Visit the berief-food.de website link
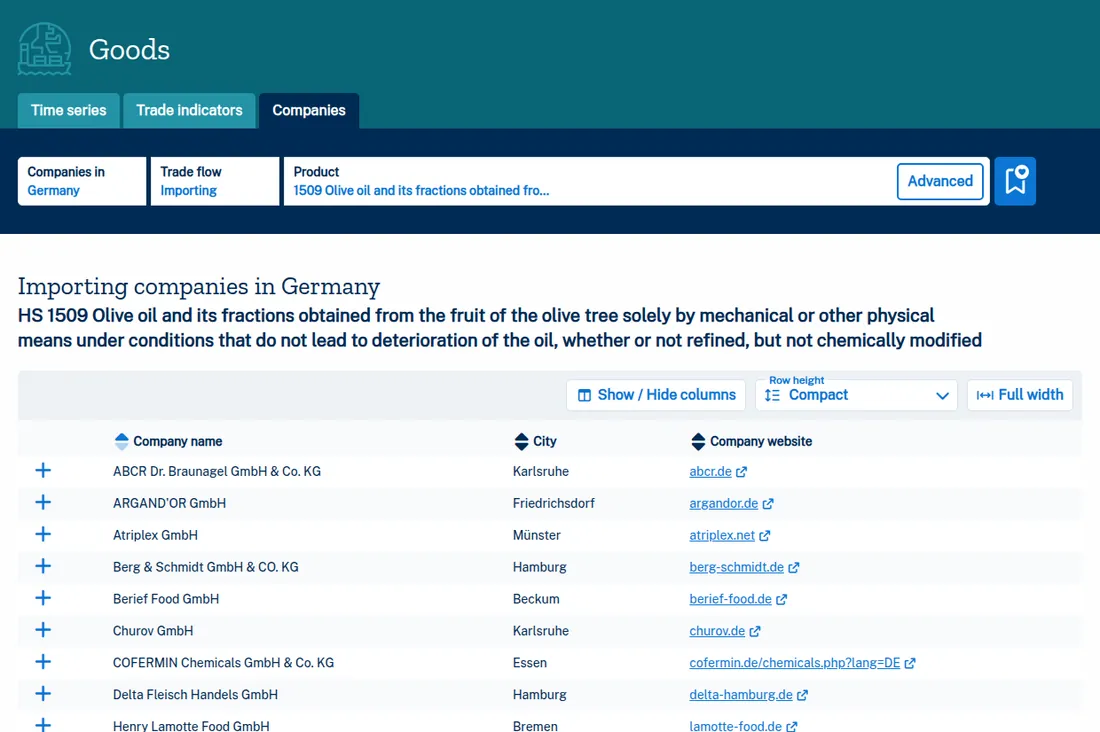The image size is (1100, 732). 730,599
